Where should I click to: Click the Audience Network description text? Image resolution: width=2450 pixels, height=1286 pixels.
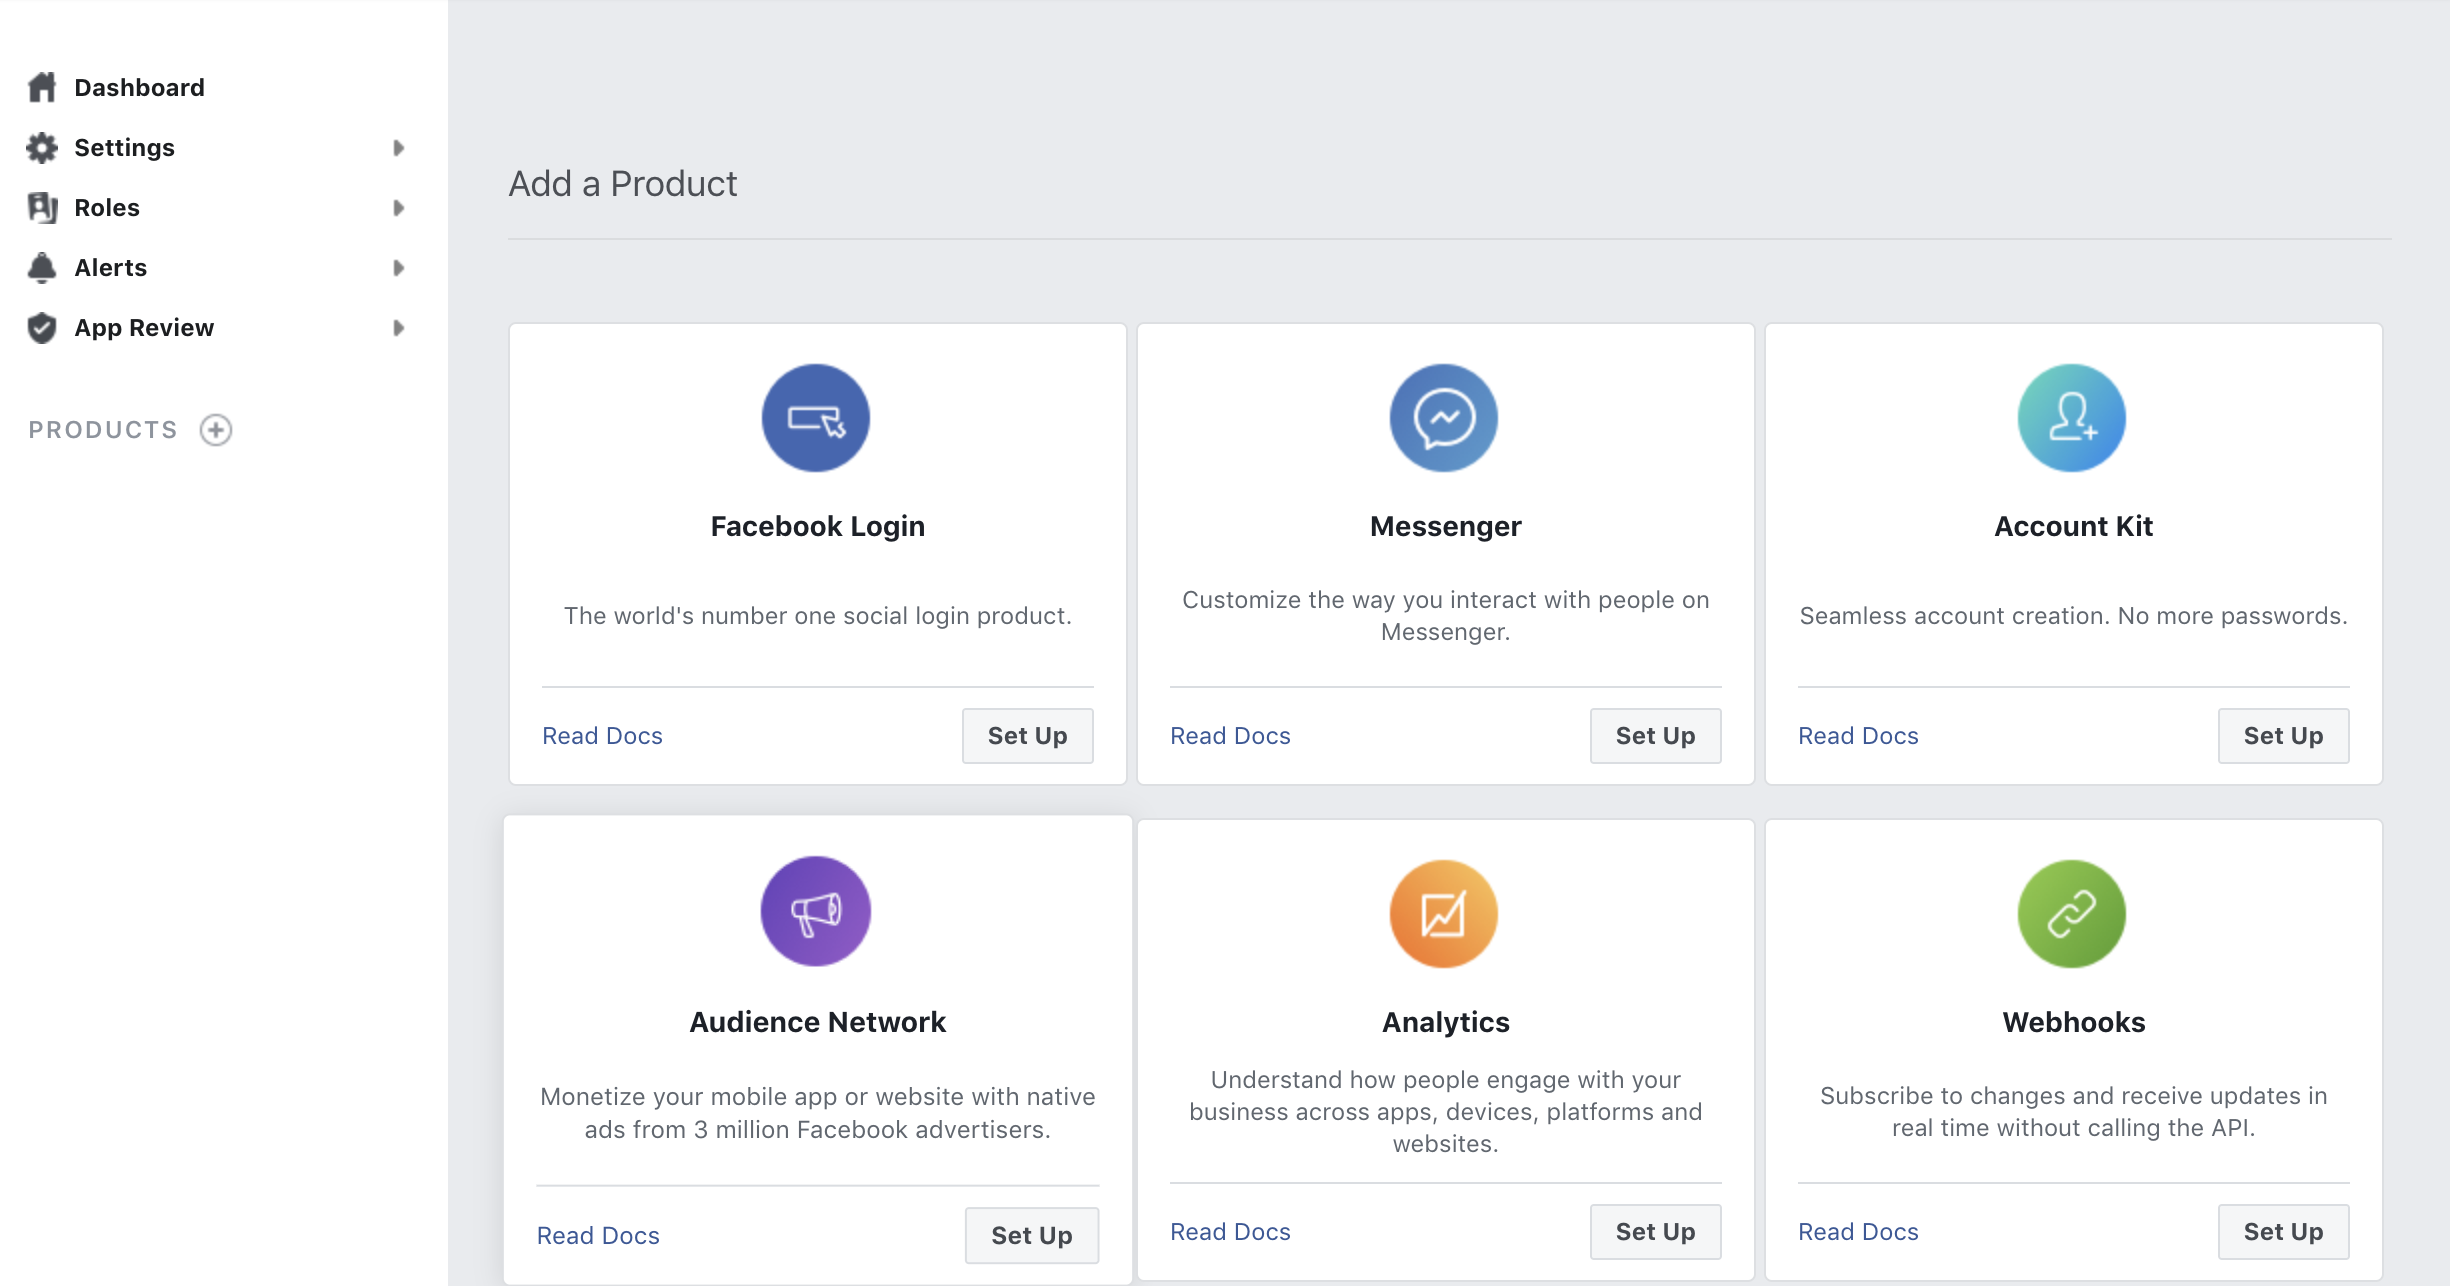click(x=818, y=1113)
